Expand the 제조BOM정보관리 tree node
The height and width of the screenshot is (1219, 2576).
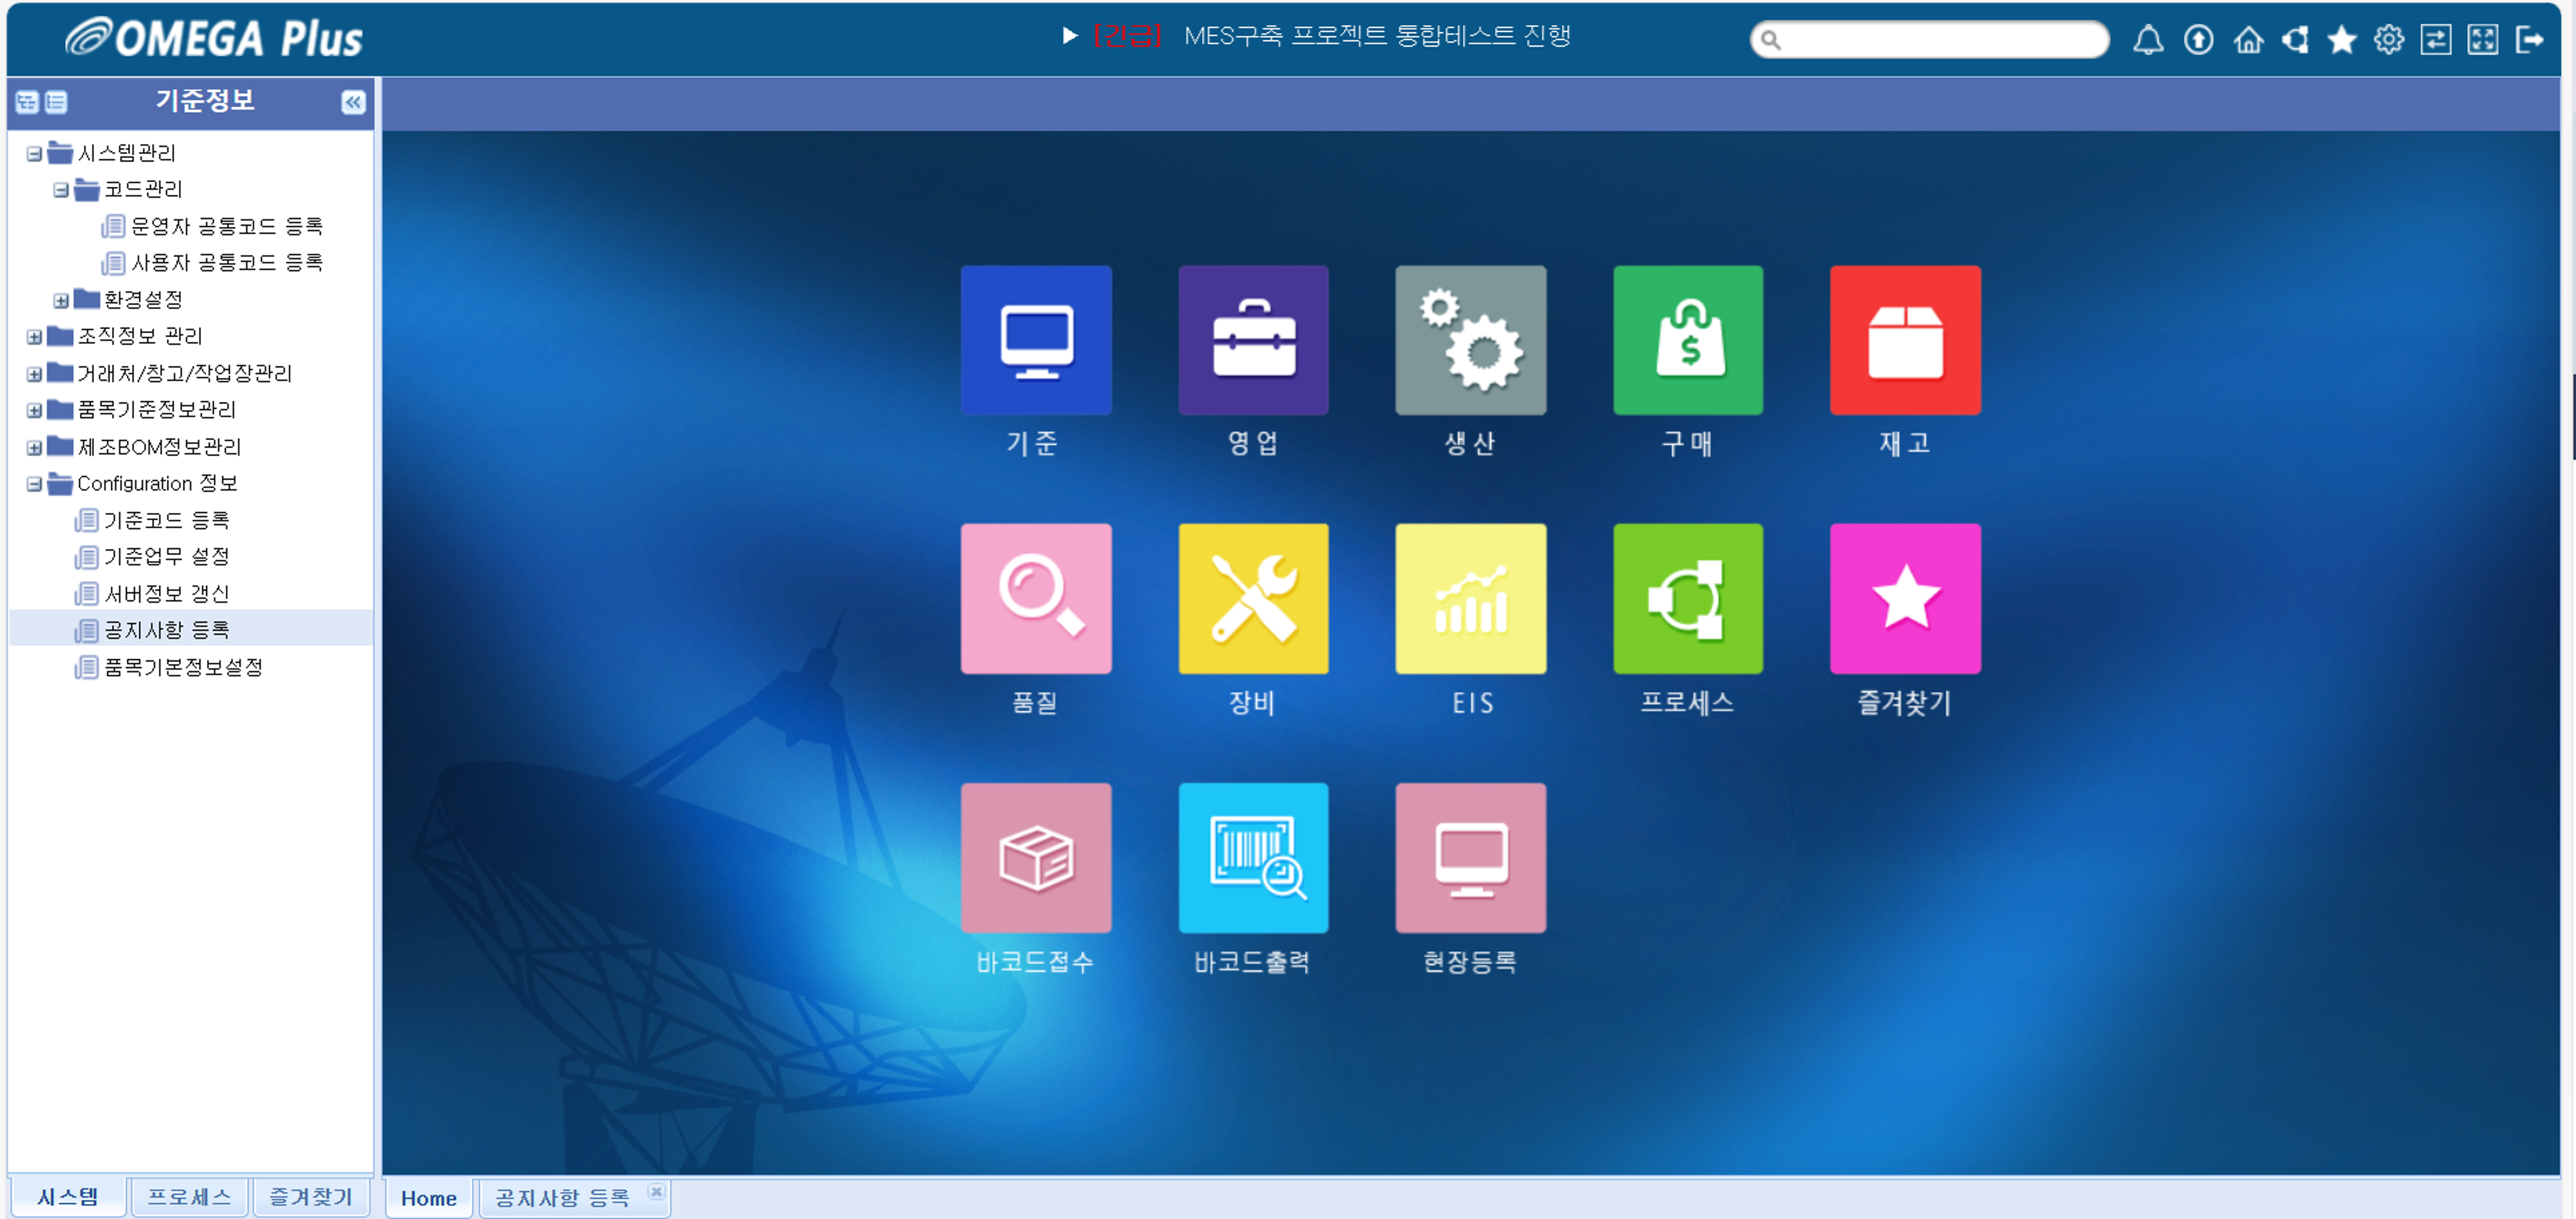click(34, 448)
